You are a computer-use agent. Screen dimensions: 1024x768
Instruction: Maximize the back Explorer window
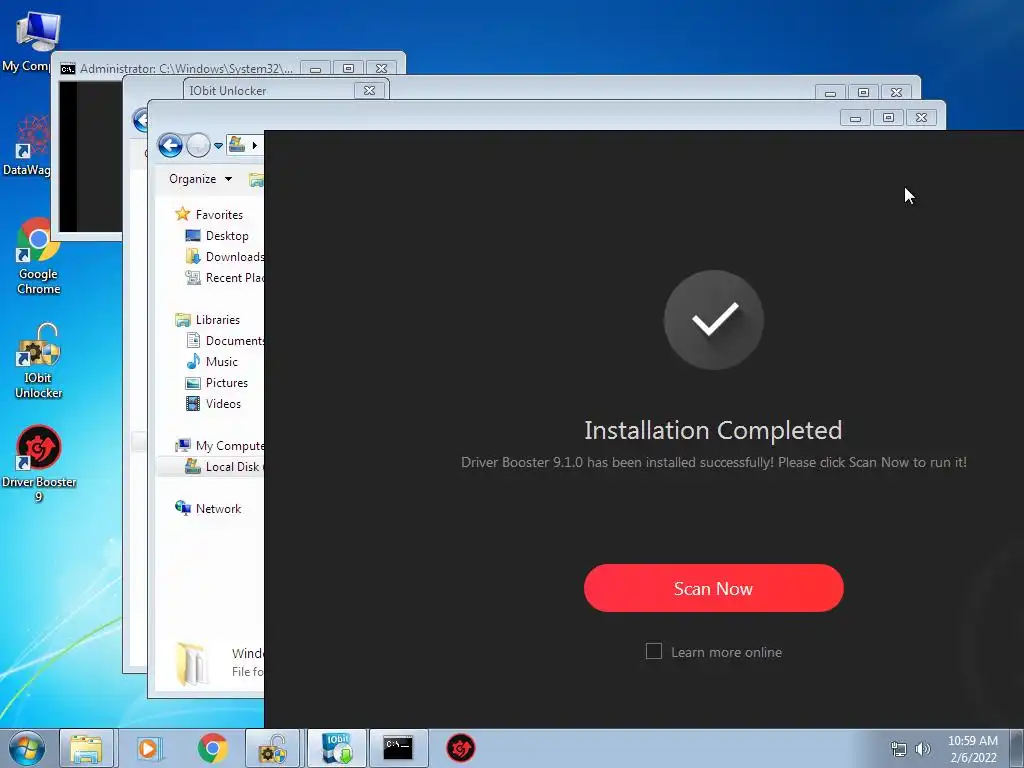point(863,93)
